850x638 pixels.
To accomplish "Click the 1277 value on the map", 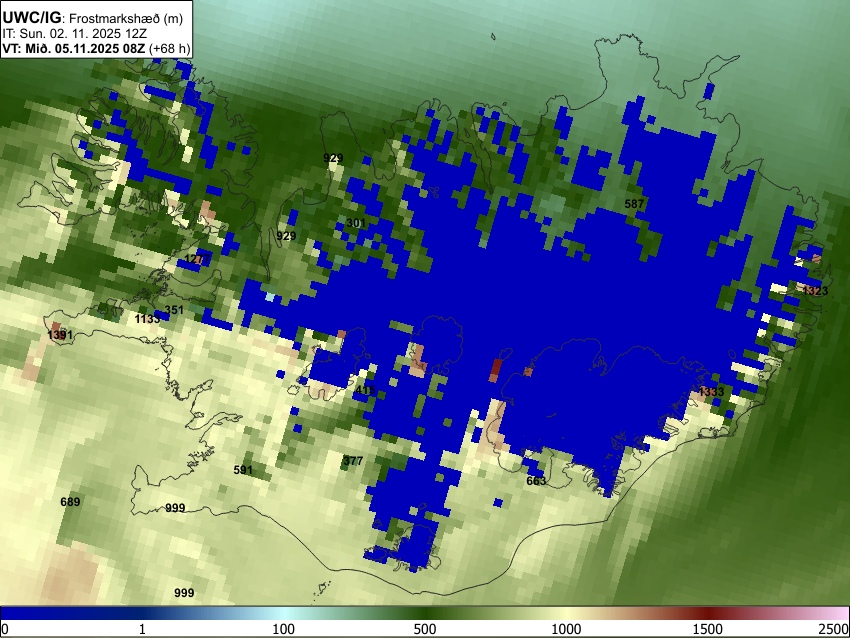I will [x=197, y=259].
